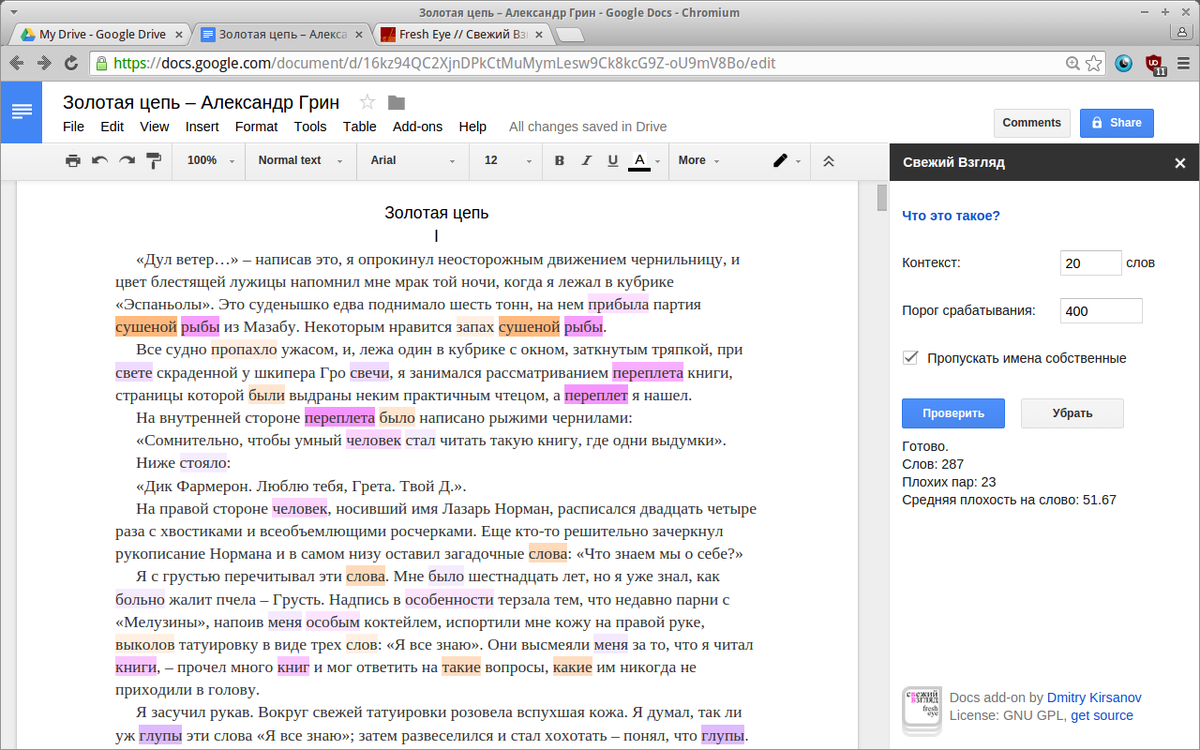Image resolution: width=1200 pixels, height=750 pixels.
Task: Click the Порог срабатывания input field
Action: point(1100,311)
